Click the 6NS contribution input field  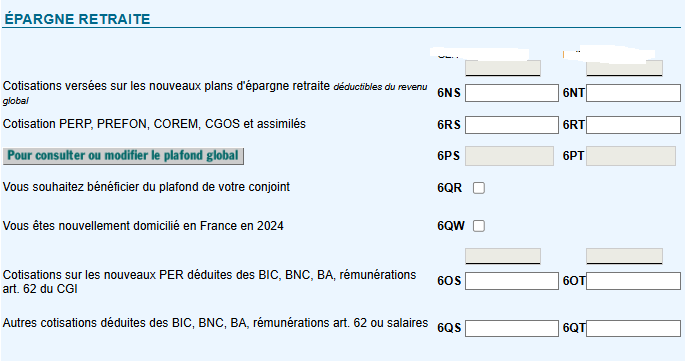coord(512,93)
